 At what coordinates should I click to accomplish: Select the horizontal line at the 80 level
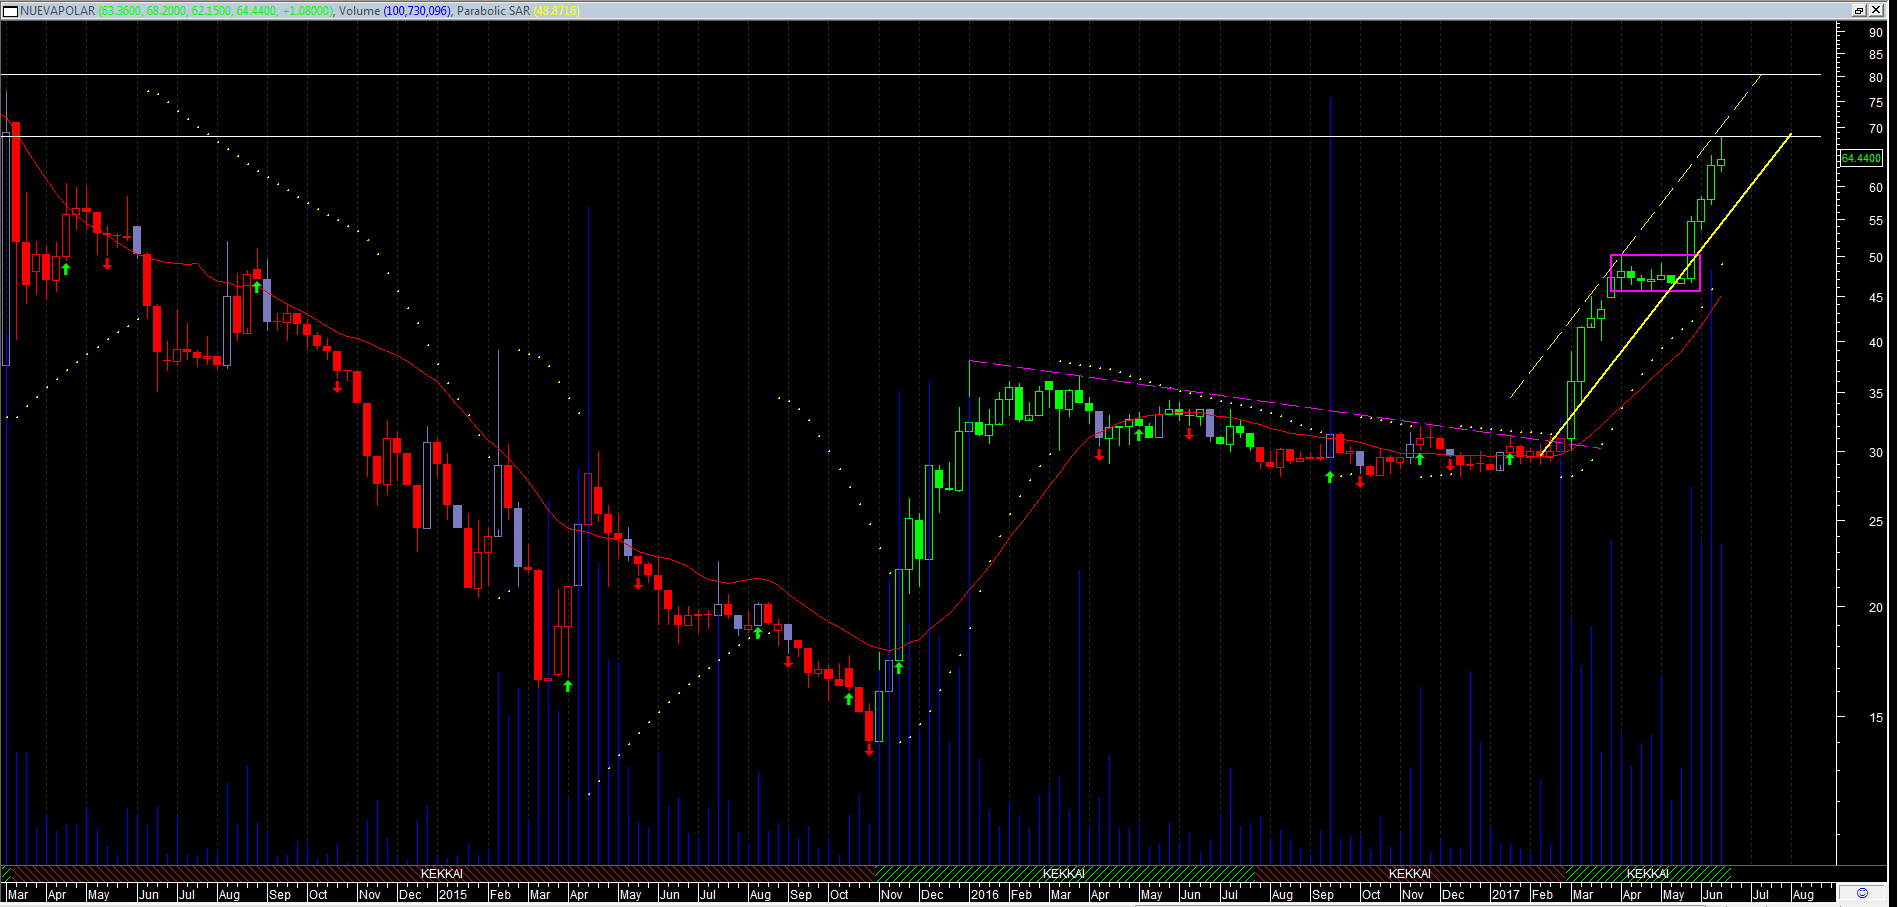(910, 75)
